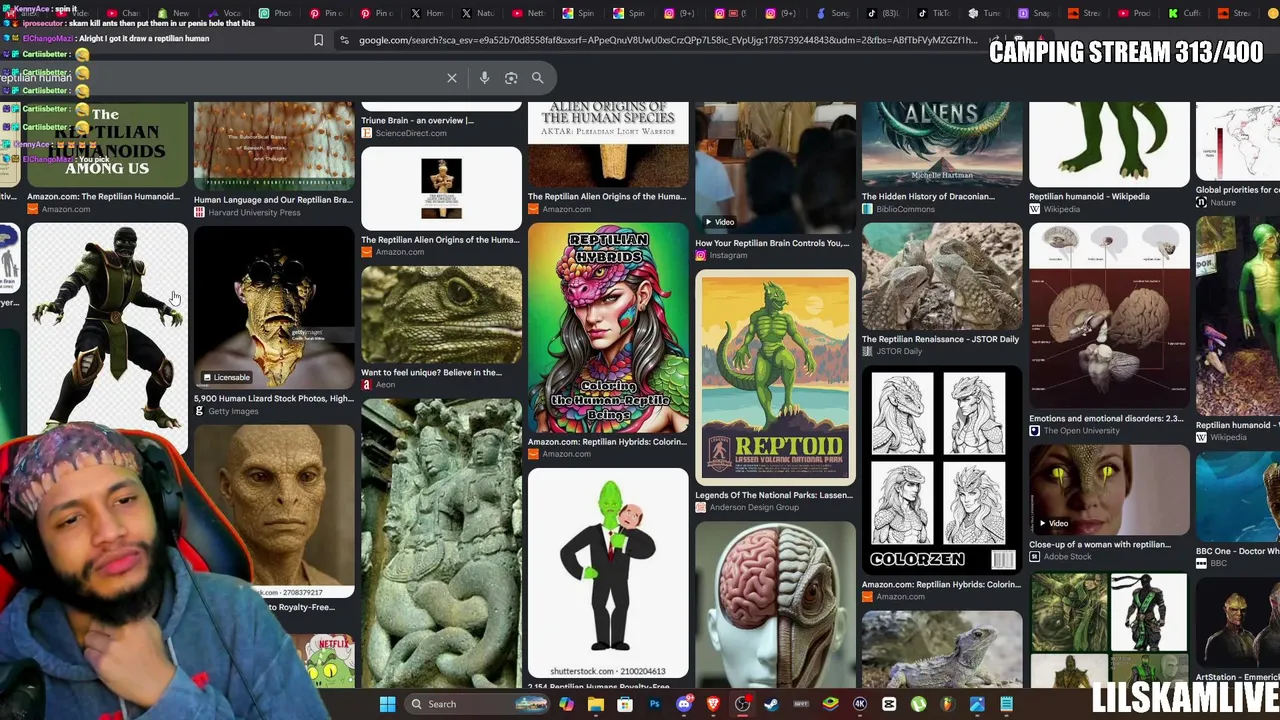
Task: Open woman with yellow reptilian eyes video
Action: point(1109,490)
